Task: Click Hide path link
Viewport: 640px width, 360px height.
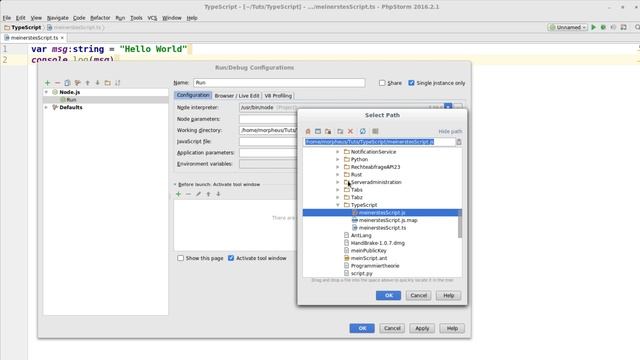Action: [x=450, y=131]
